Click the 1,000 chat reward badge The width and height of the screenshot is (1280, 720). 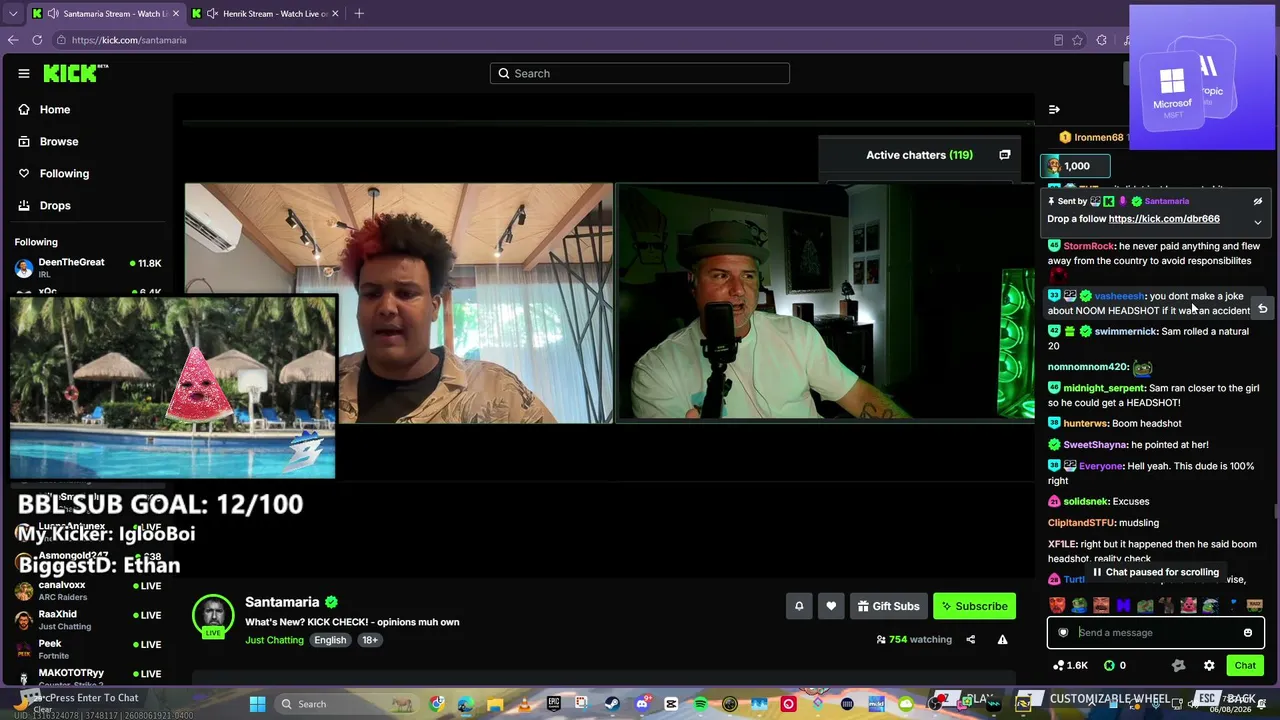(1075, 166)
